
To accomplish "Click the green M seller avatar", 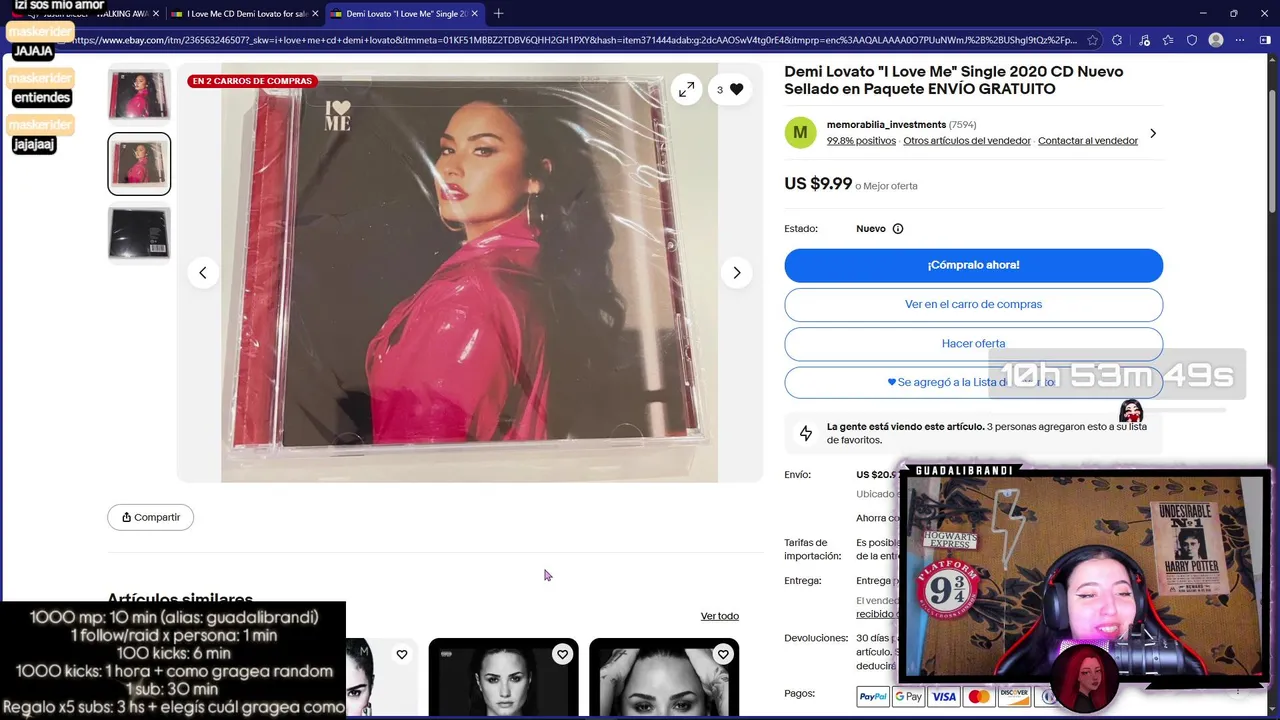I will [x=800, y=132].
